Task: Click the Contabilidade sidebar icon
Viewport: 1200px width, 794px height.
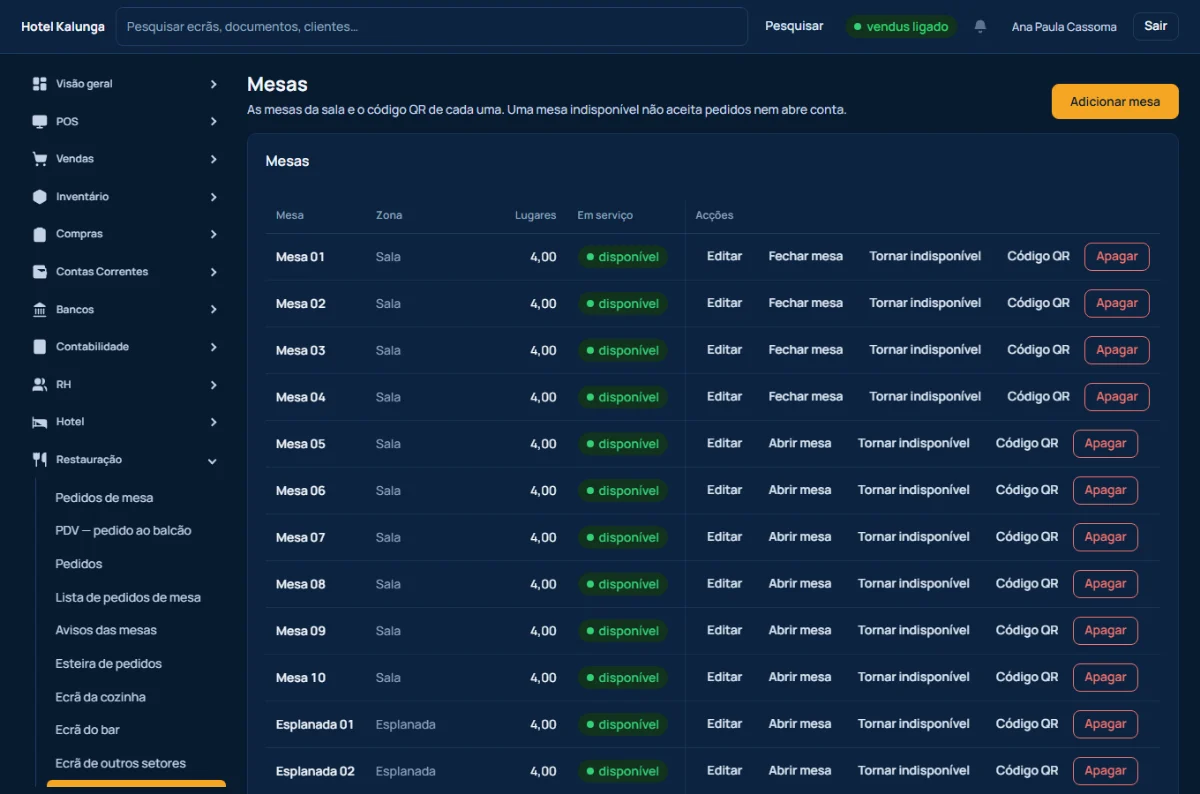Action: tap(40, 347)
